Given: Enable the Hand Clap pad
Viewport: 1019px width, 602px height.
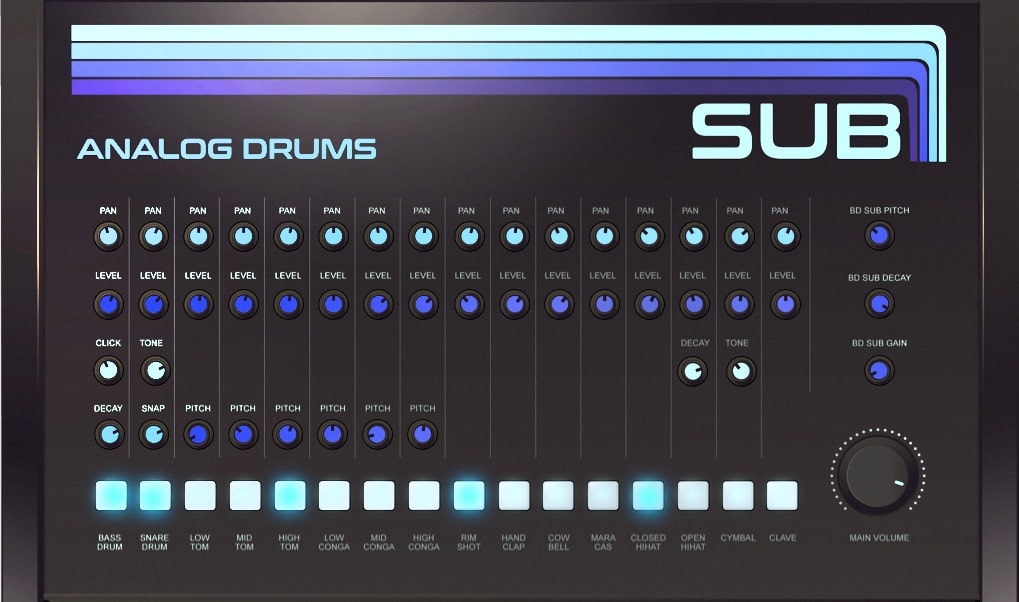Looking at the screenshot, I should [x=513, y=493].
